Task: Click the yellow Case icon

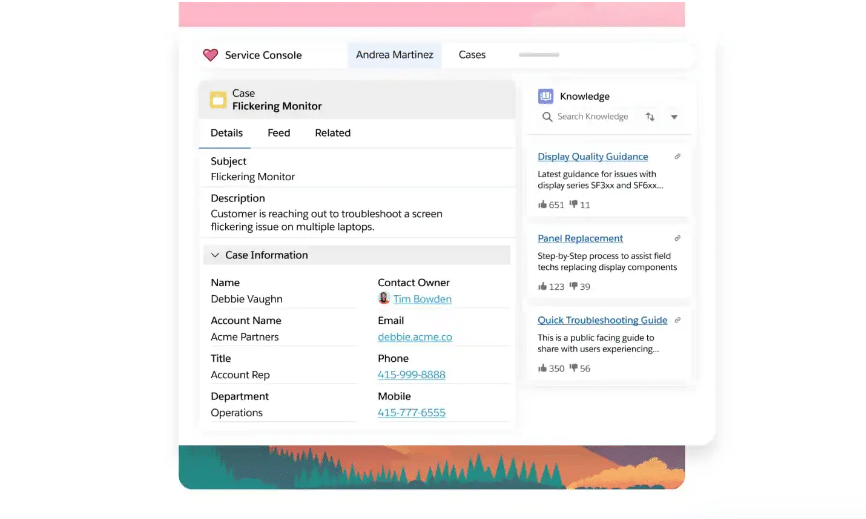Action: 218,100
